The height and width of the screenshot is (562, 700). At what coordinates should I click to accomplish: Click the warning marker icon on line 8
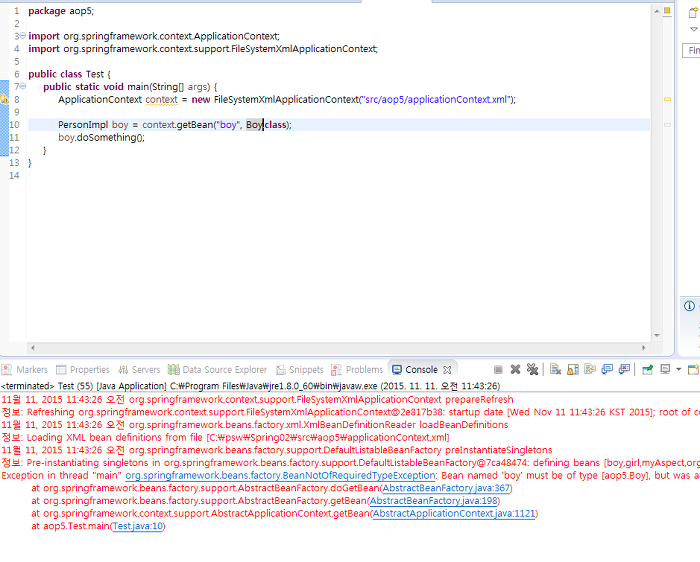point(4,99)
